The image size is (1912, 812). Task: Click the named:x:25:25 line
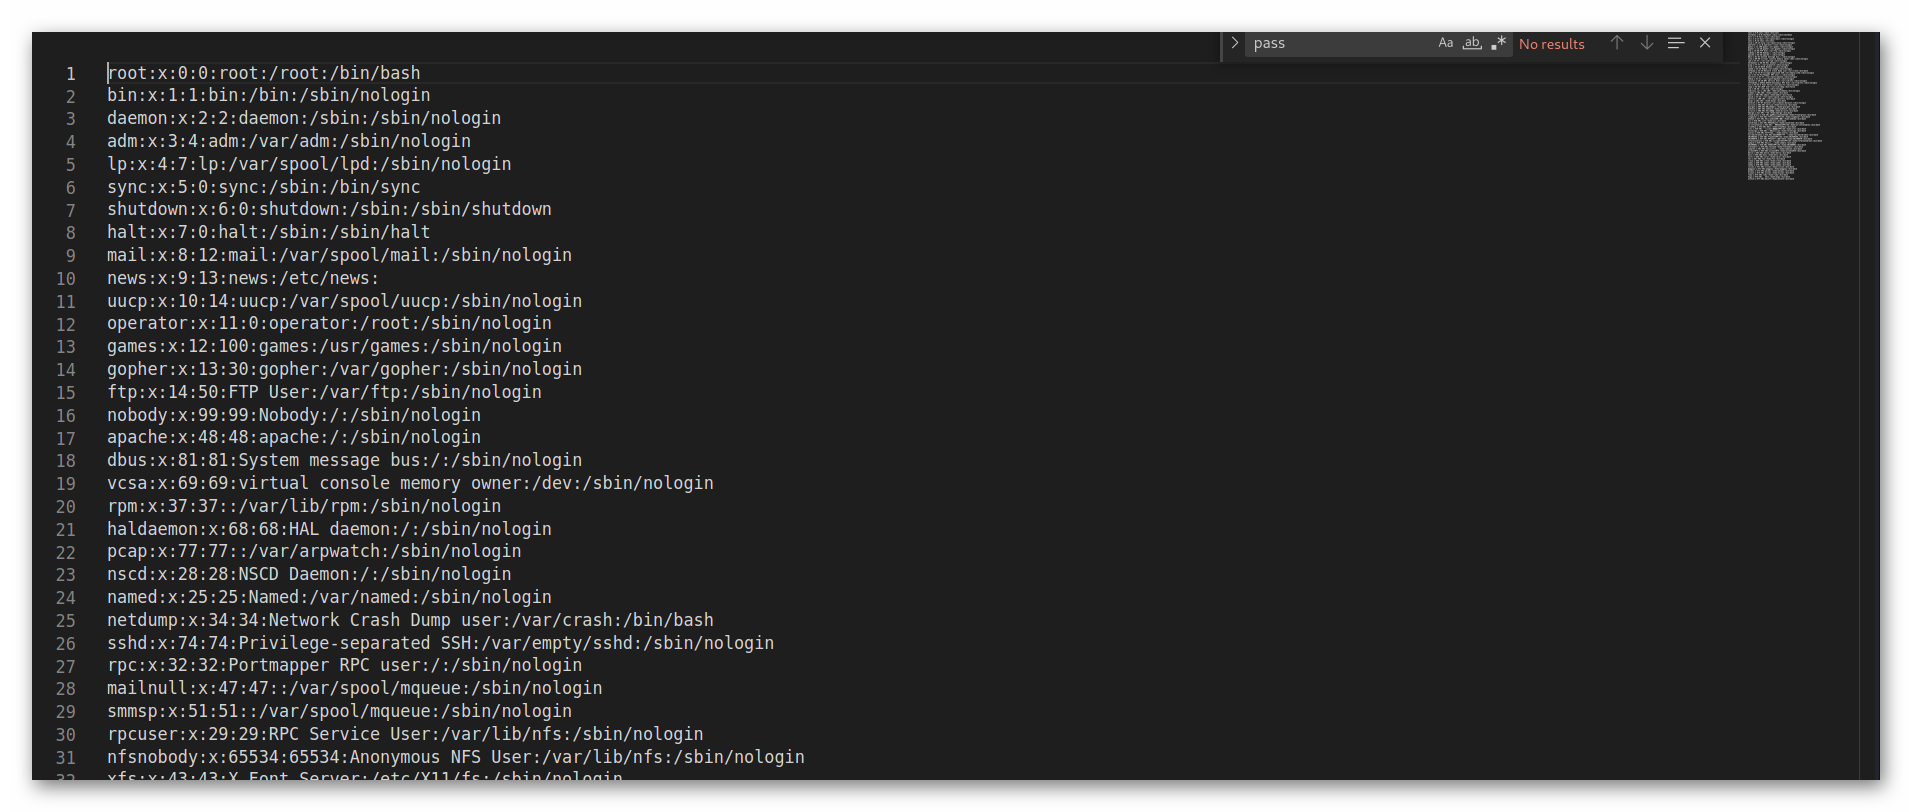click(x=329, y=597)
